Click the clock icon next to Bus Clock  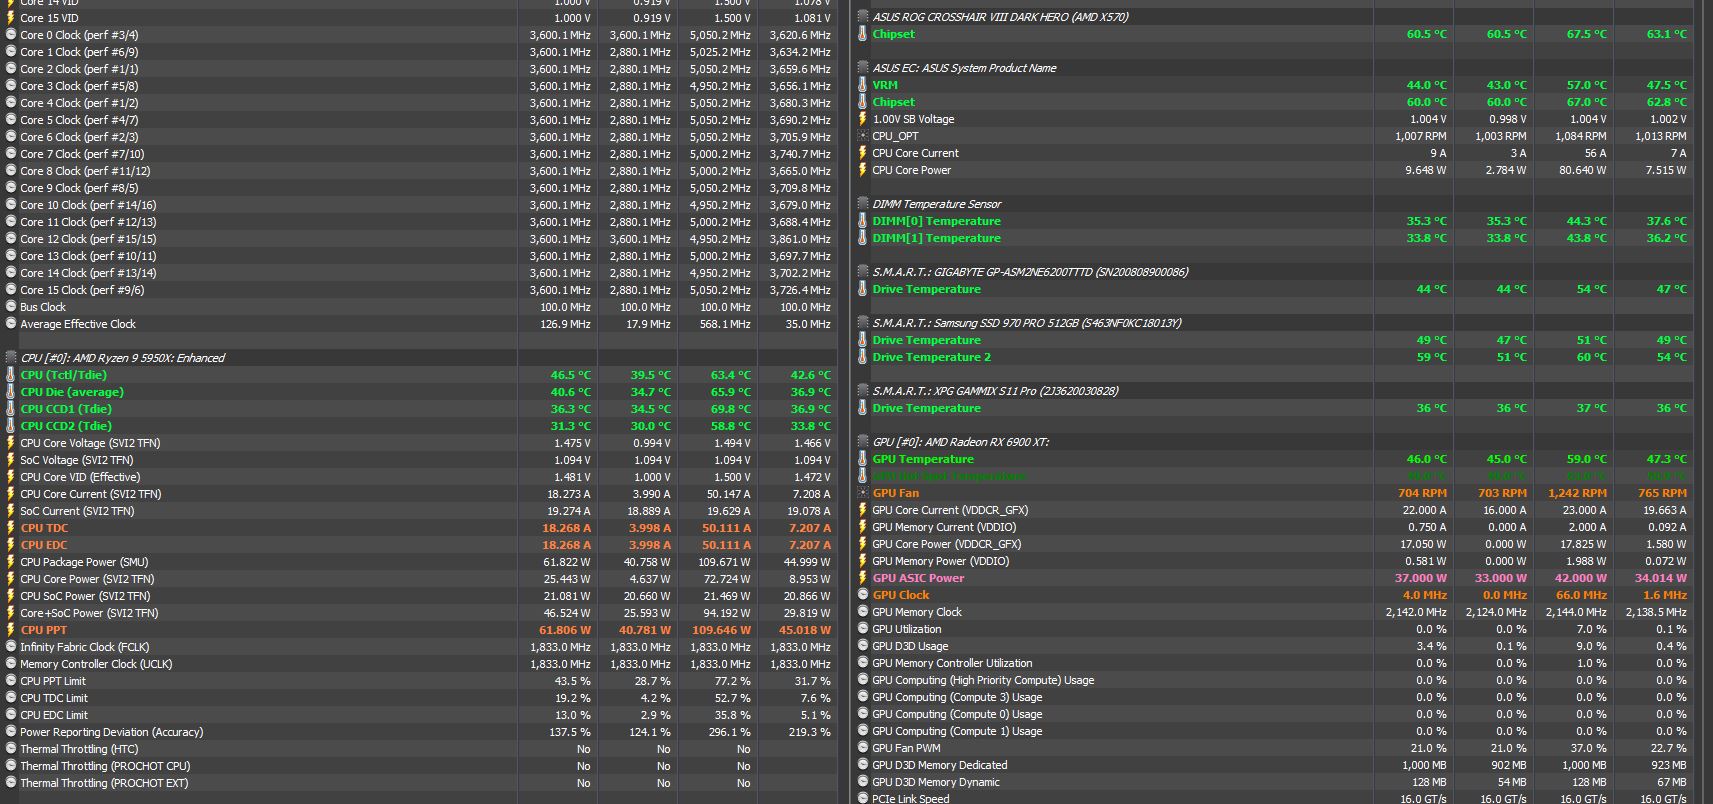click(x=11, y=307)
